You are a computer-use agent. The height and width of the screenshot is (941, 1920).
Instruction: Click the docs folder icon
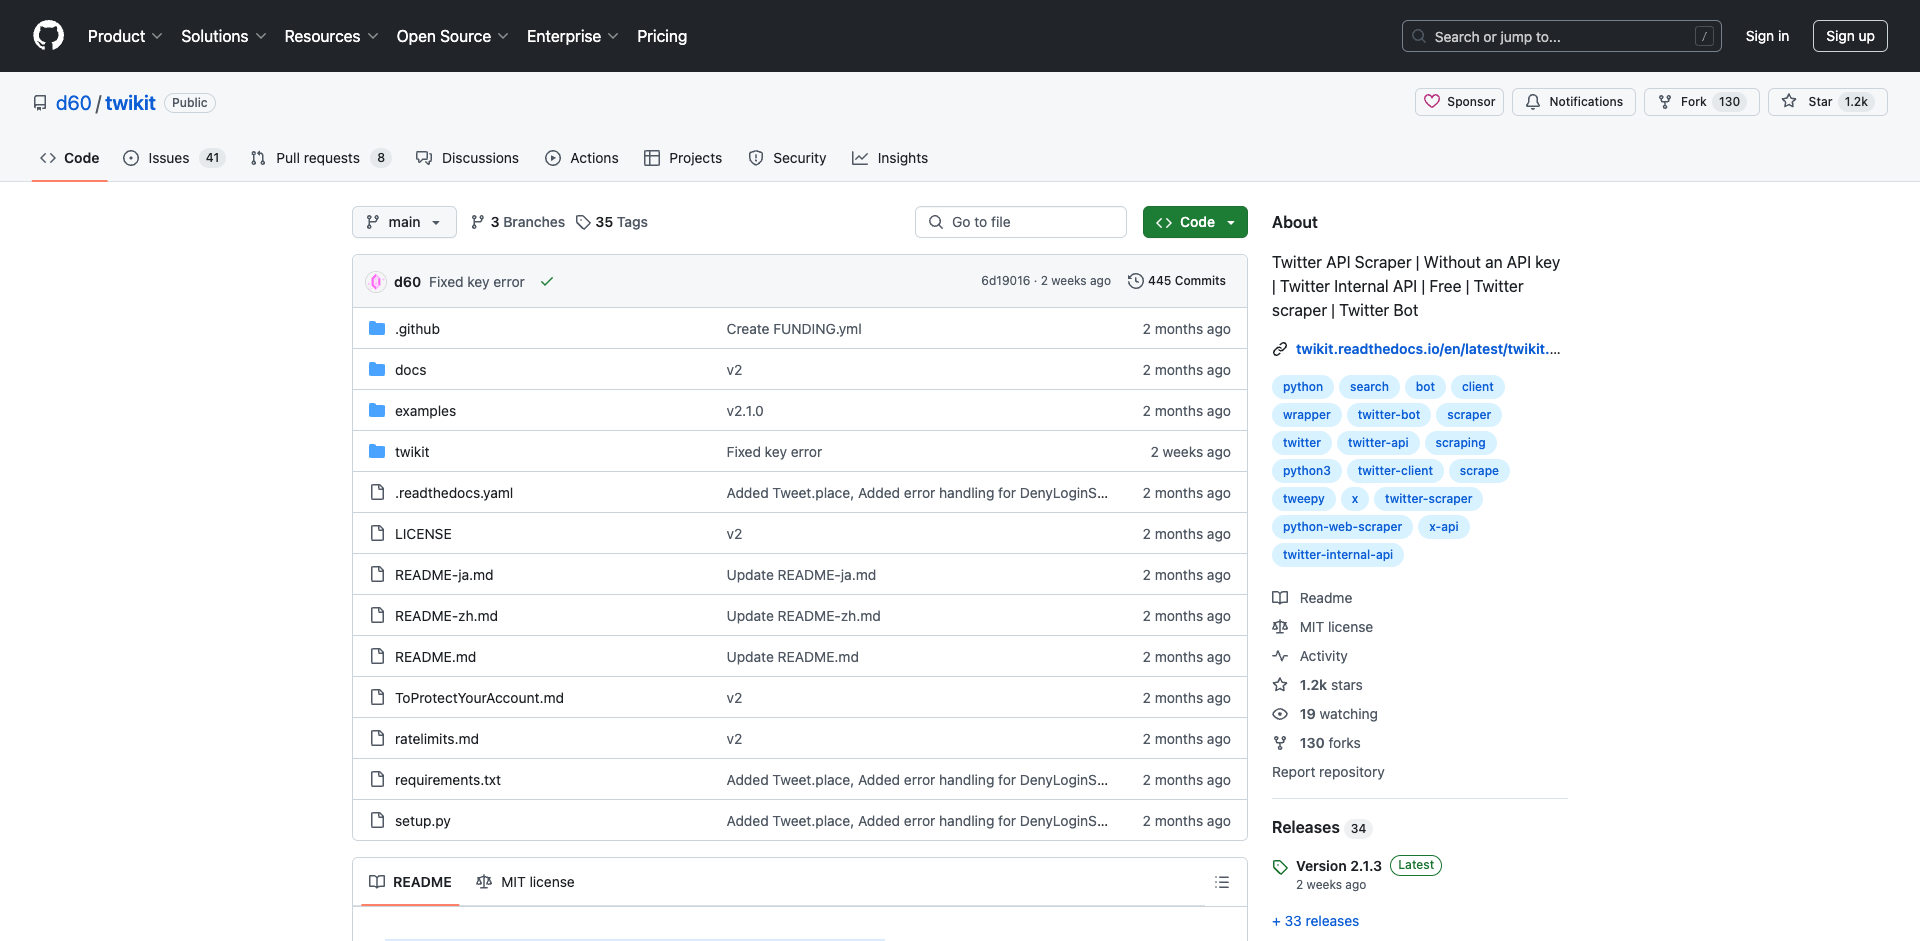click(377, 370)
